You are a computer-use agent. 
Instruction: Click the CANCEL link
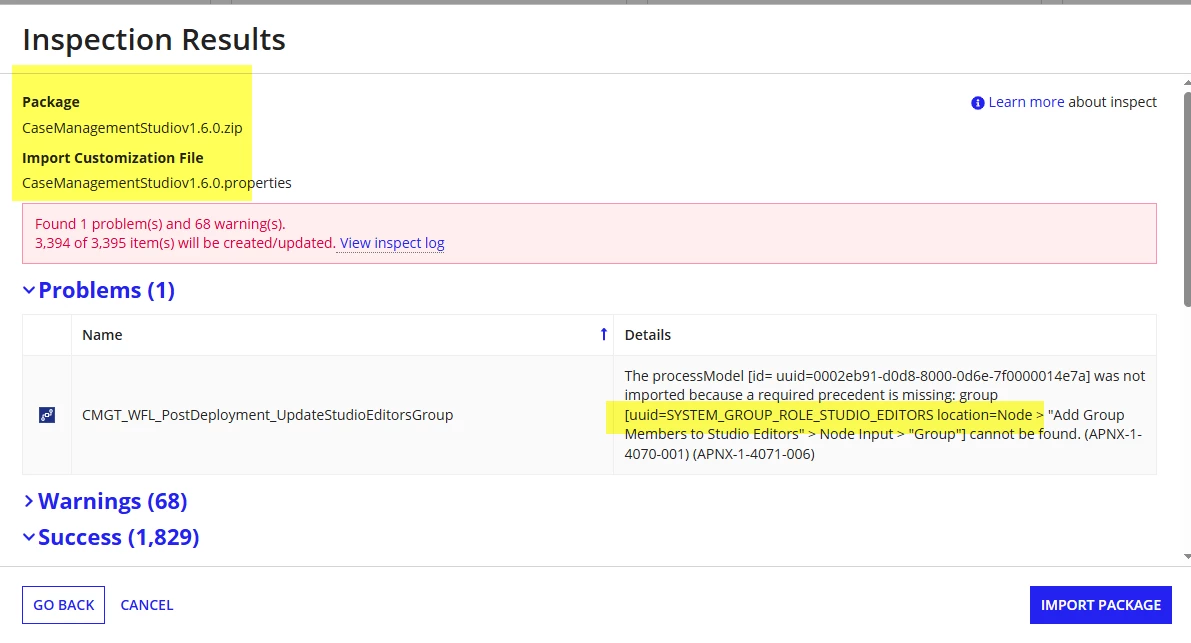(x=147, y=605)
